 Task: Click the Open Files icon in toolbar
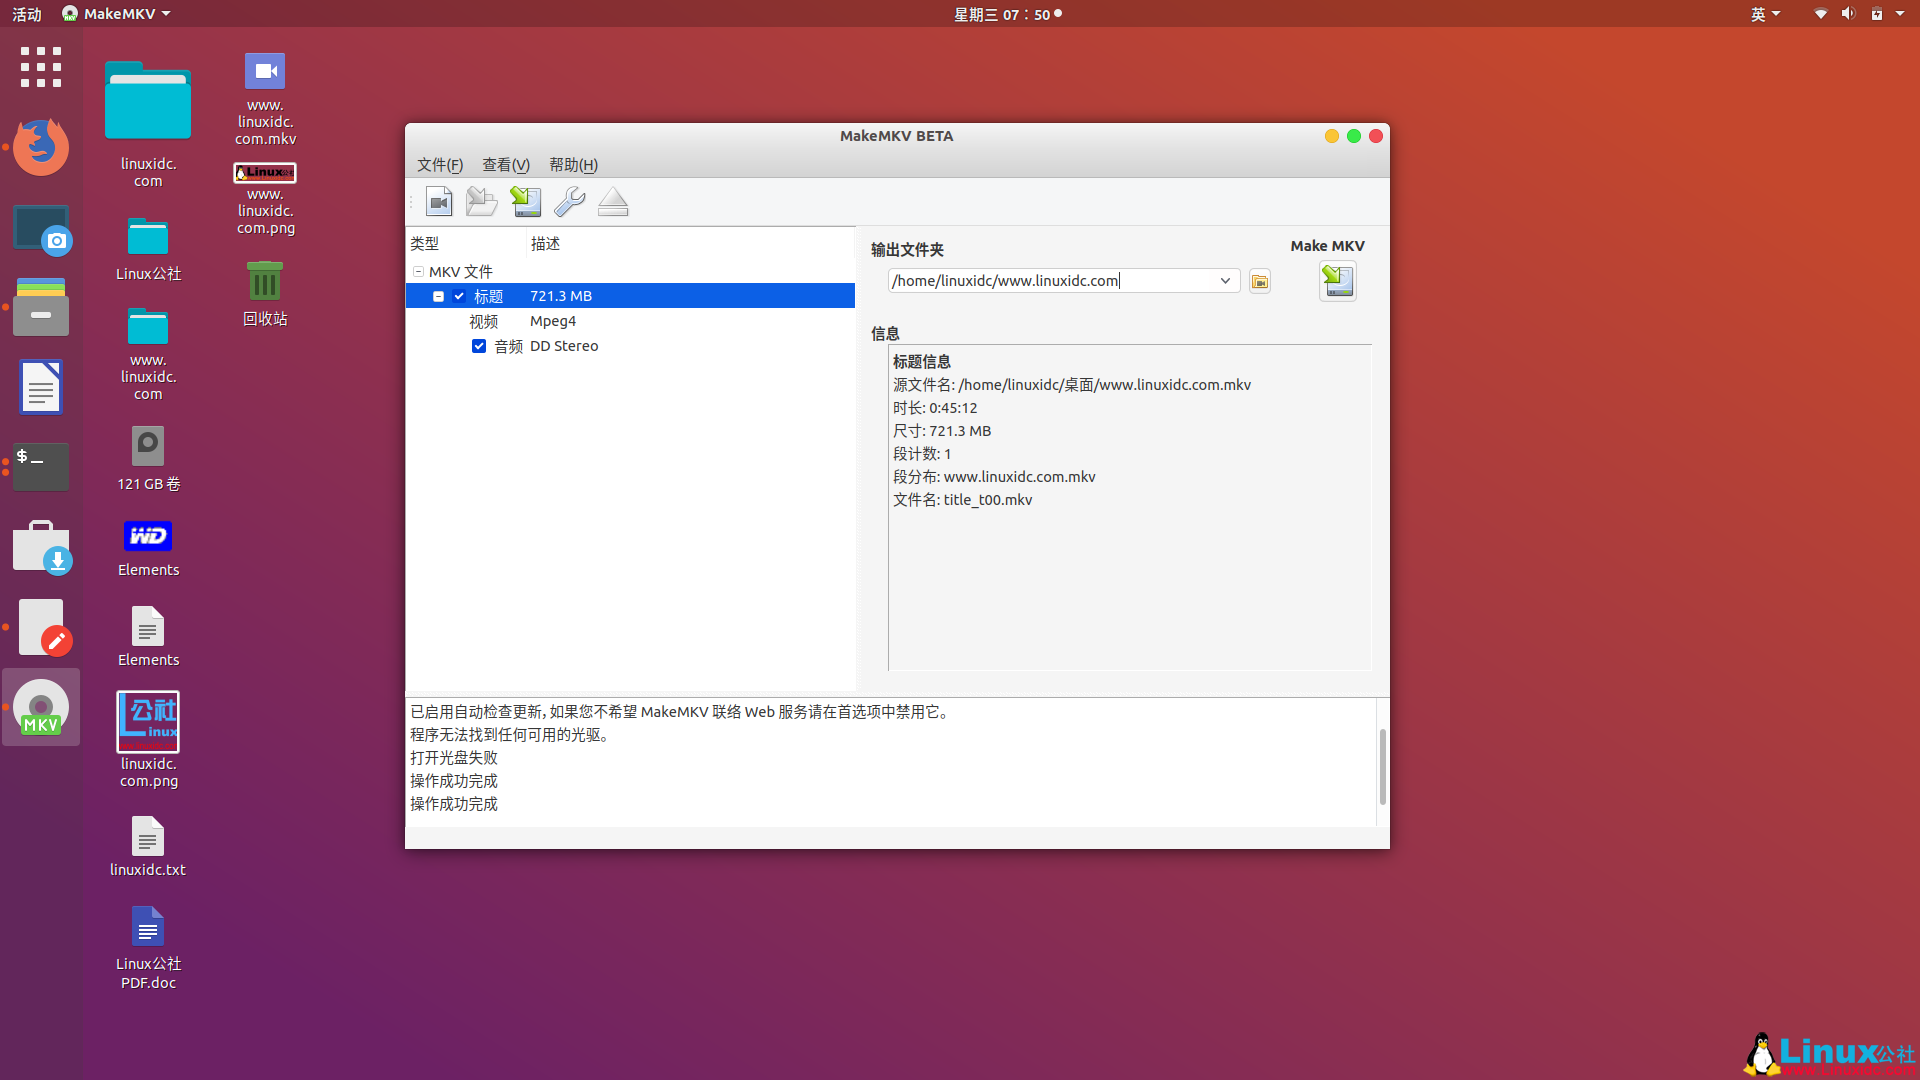tap(483, 200)
